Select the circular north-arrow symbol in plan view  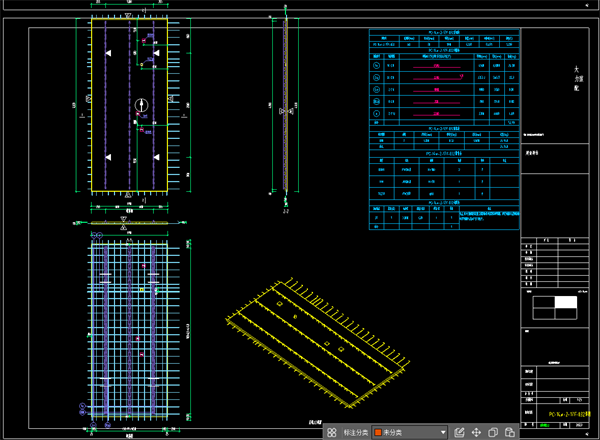142,105
